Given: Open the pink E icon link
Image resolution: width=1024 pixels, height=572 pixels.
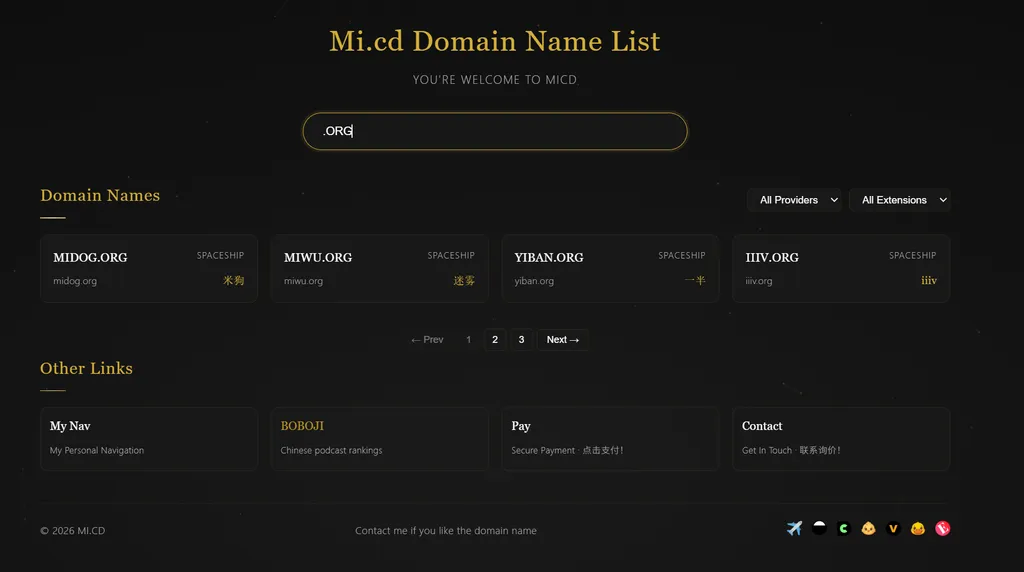Looking at the screenshot, I should point(942,528).
